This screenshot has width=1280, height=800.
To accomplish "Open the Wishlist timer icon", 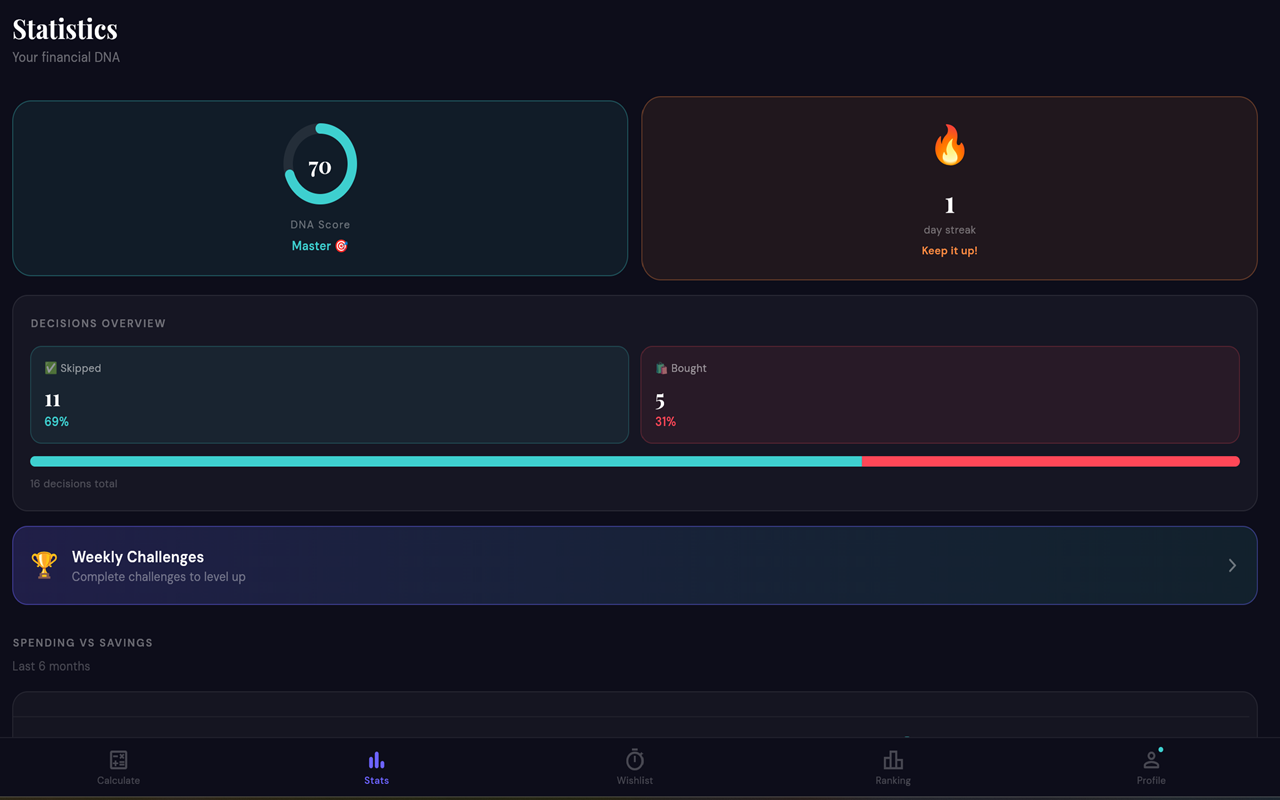I will tap(634, 759).
